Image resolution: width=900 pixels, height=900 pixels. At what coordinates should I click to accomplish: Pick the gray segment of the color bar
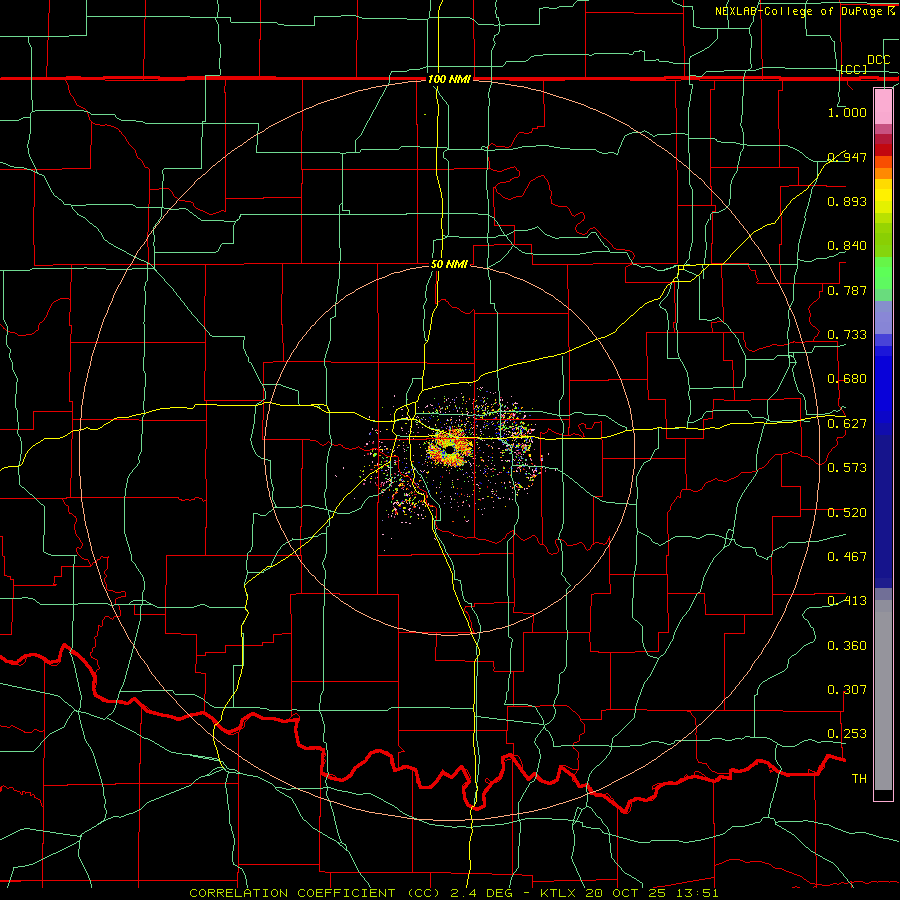(883, 695)
